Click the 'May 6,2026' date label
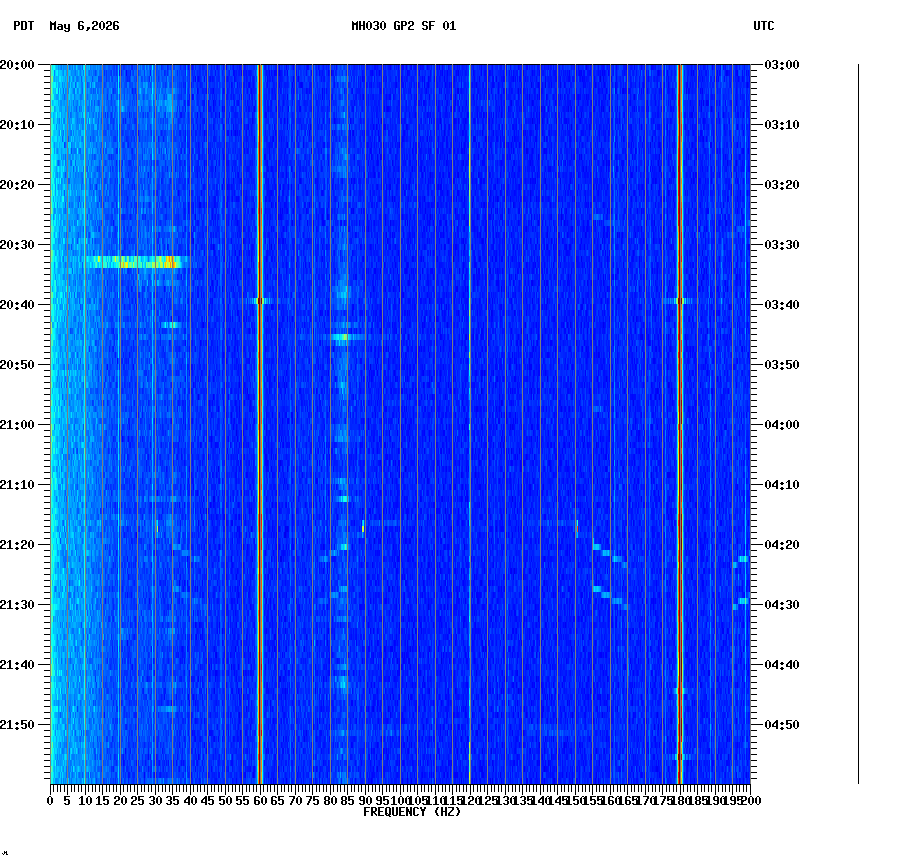The height and width of the screenshot is (864, 902). pos(85,26)
